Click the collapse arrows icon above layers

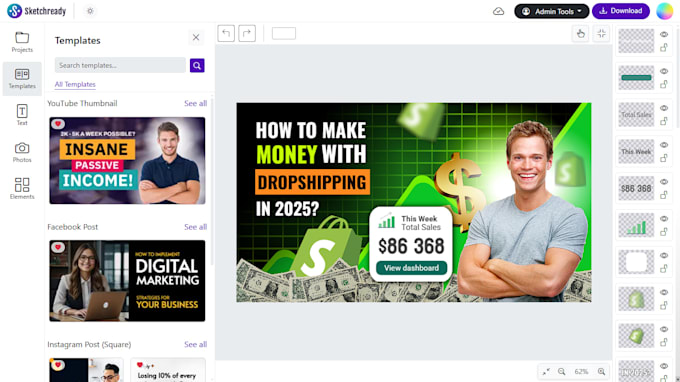(601, 34)
